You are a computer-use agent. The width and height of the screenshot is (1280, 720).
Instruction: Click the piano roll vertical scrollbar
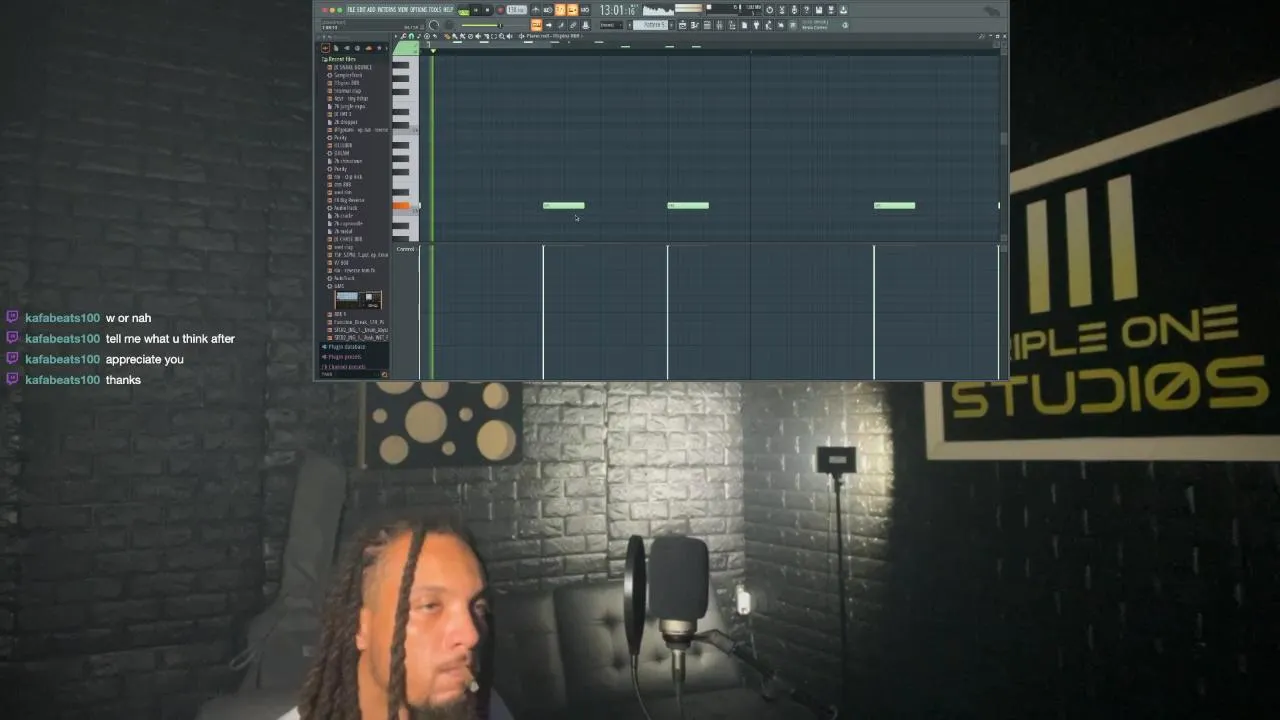(x=1004, y=140)
